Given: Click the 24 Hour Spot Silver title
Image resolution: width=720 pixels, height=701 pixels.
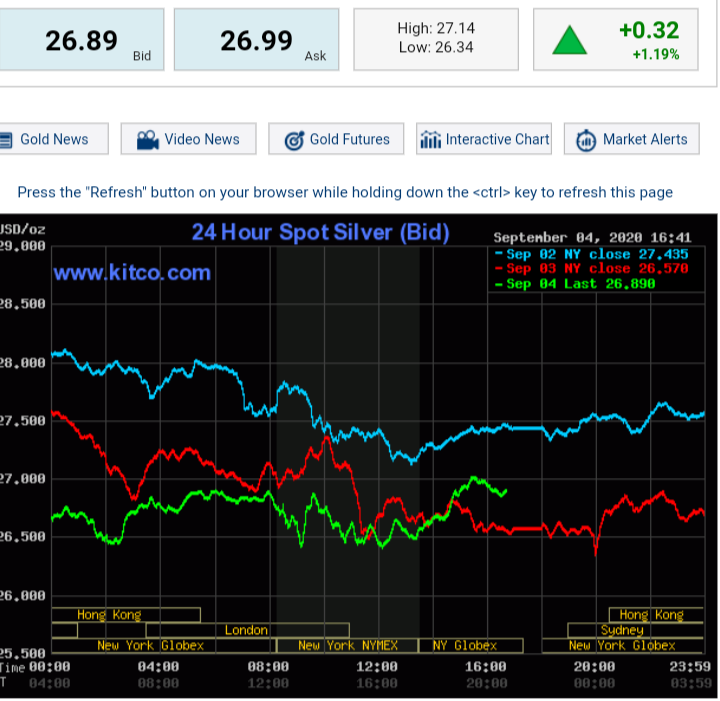Looking at the screenshot, I should (x=320, y=233).
